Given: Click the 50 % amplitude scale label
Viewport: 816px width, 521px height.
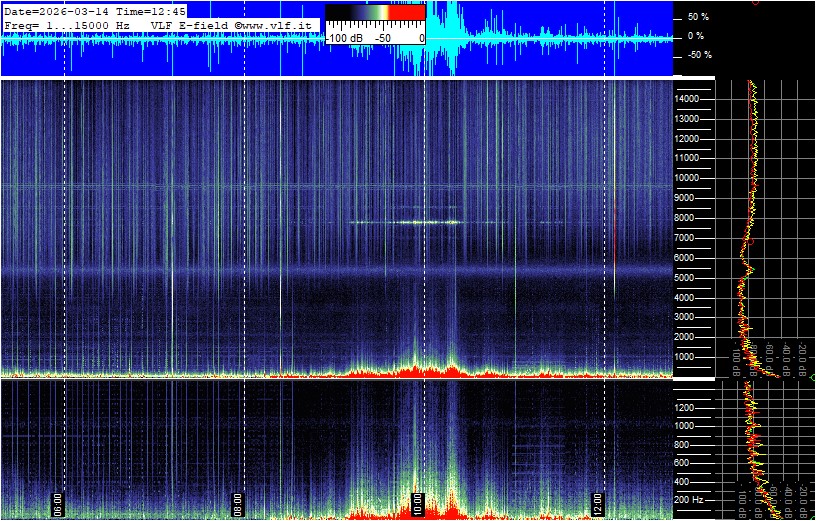Looking at the screenshot, I should pyautogui.click(x=697, y=17).
